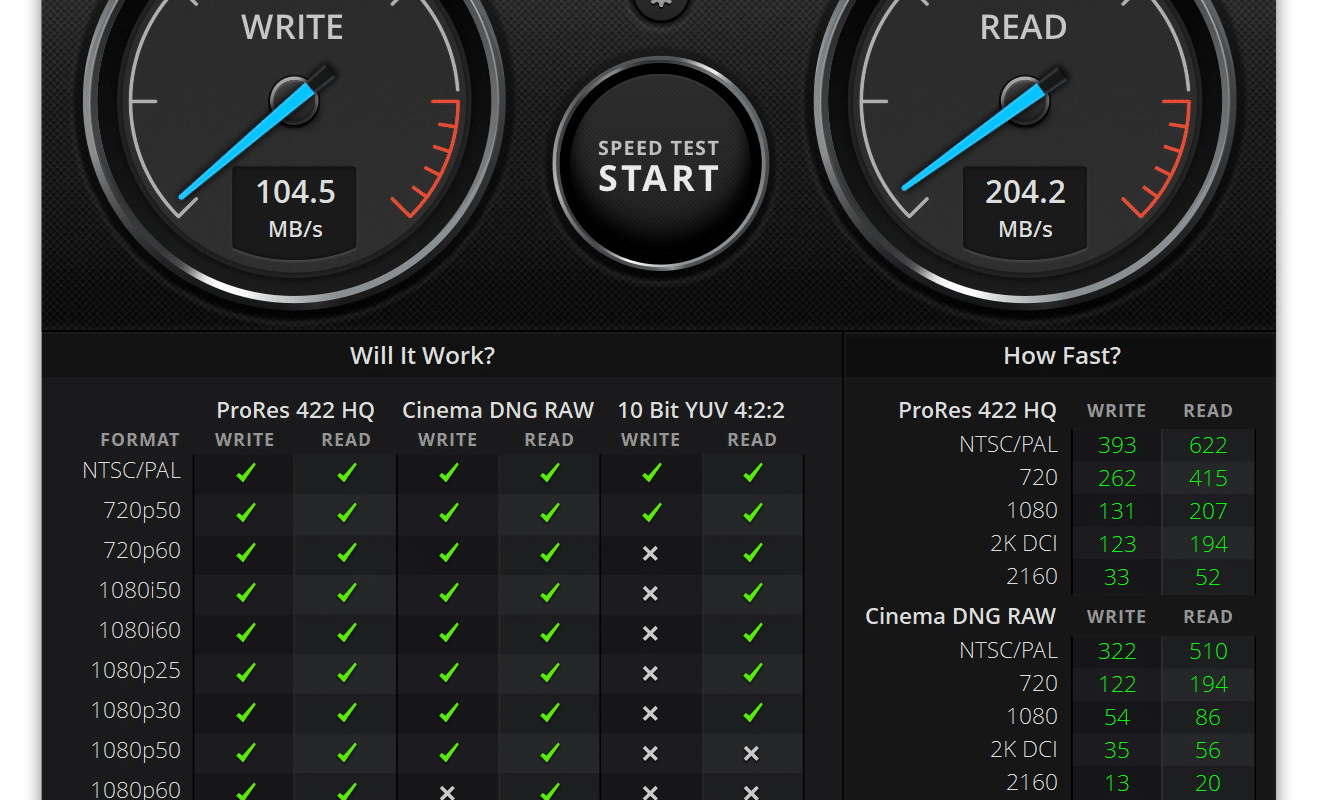The image size is (1318, 800).
Task: Click 1080p25 ProRes 422 HQ write checkmark
Action: (245, 673)
